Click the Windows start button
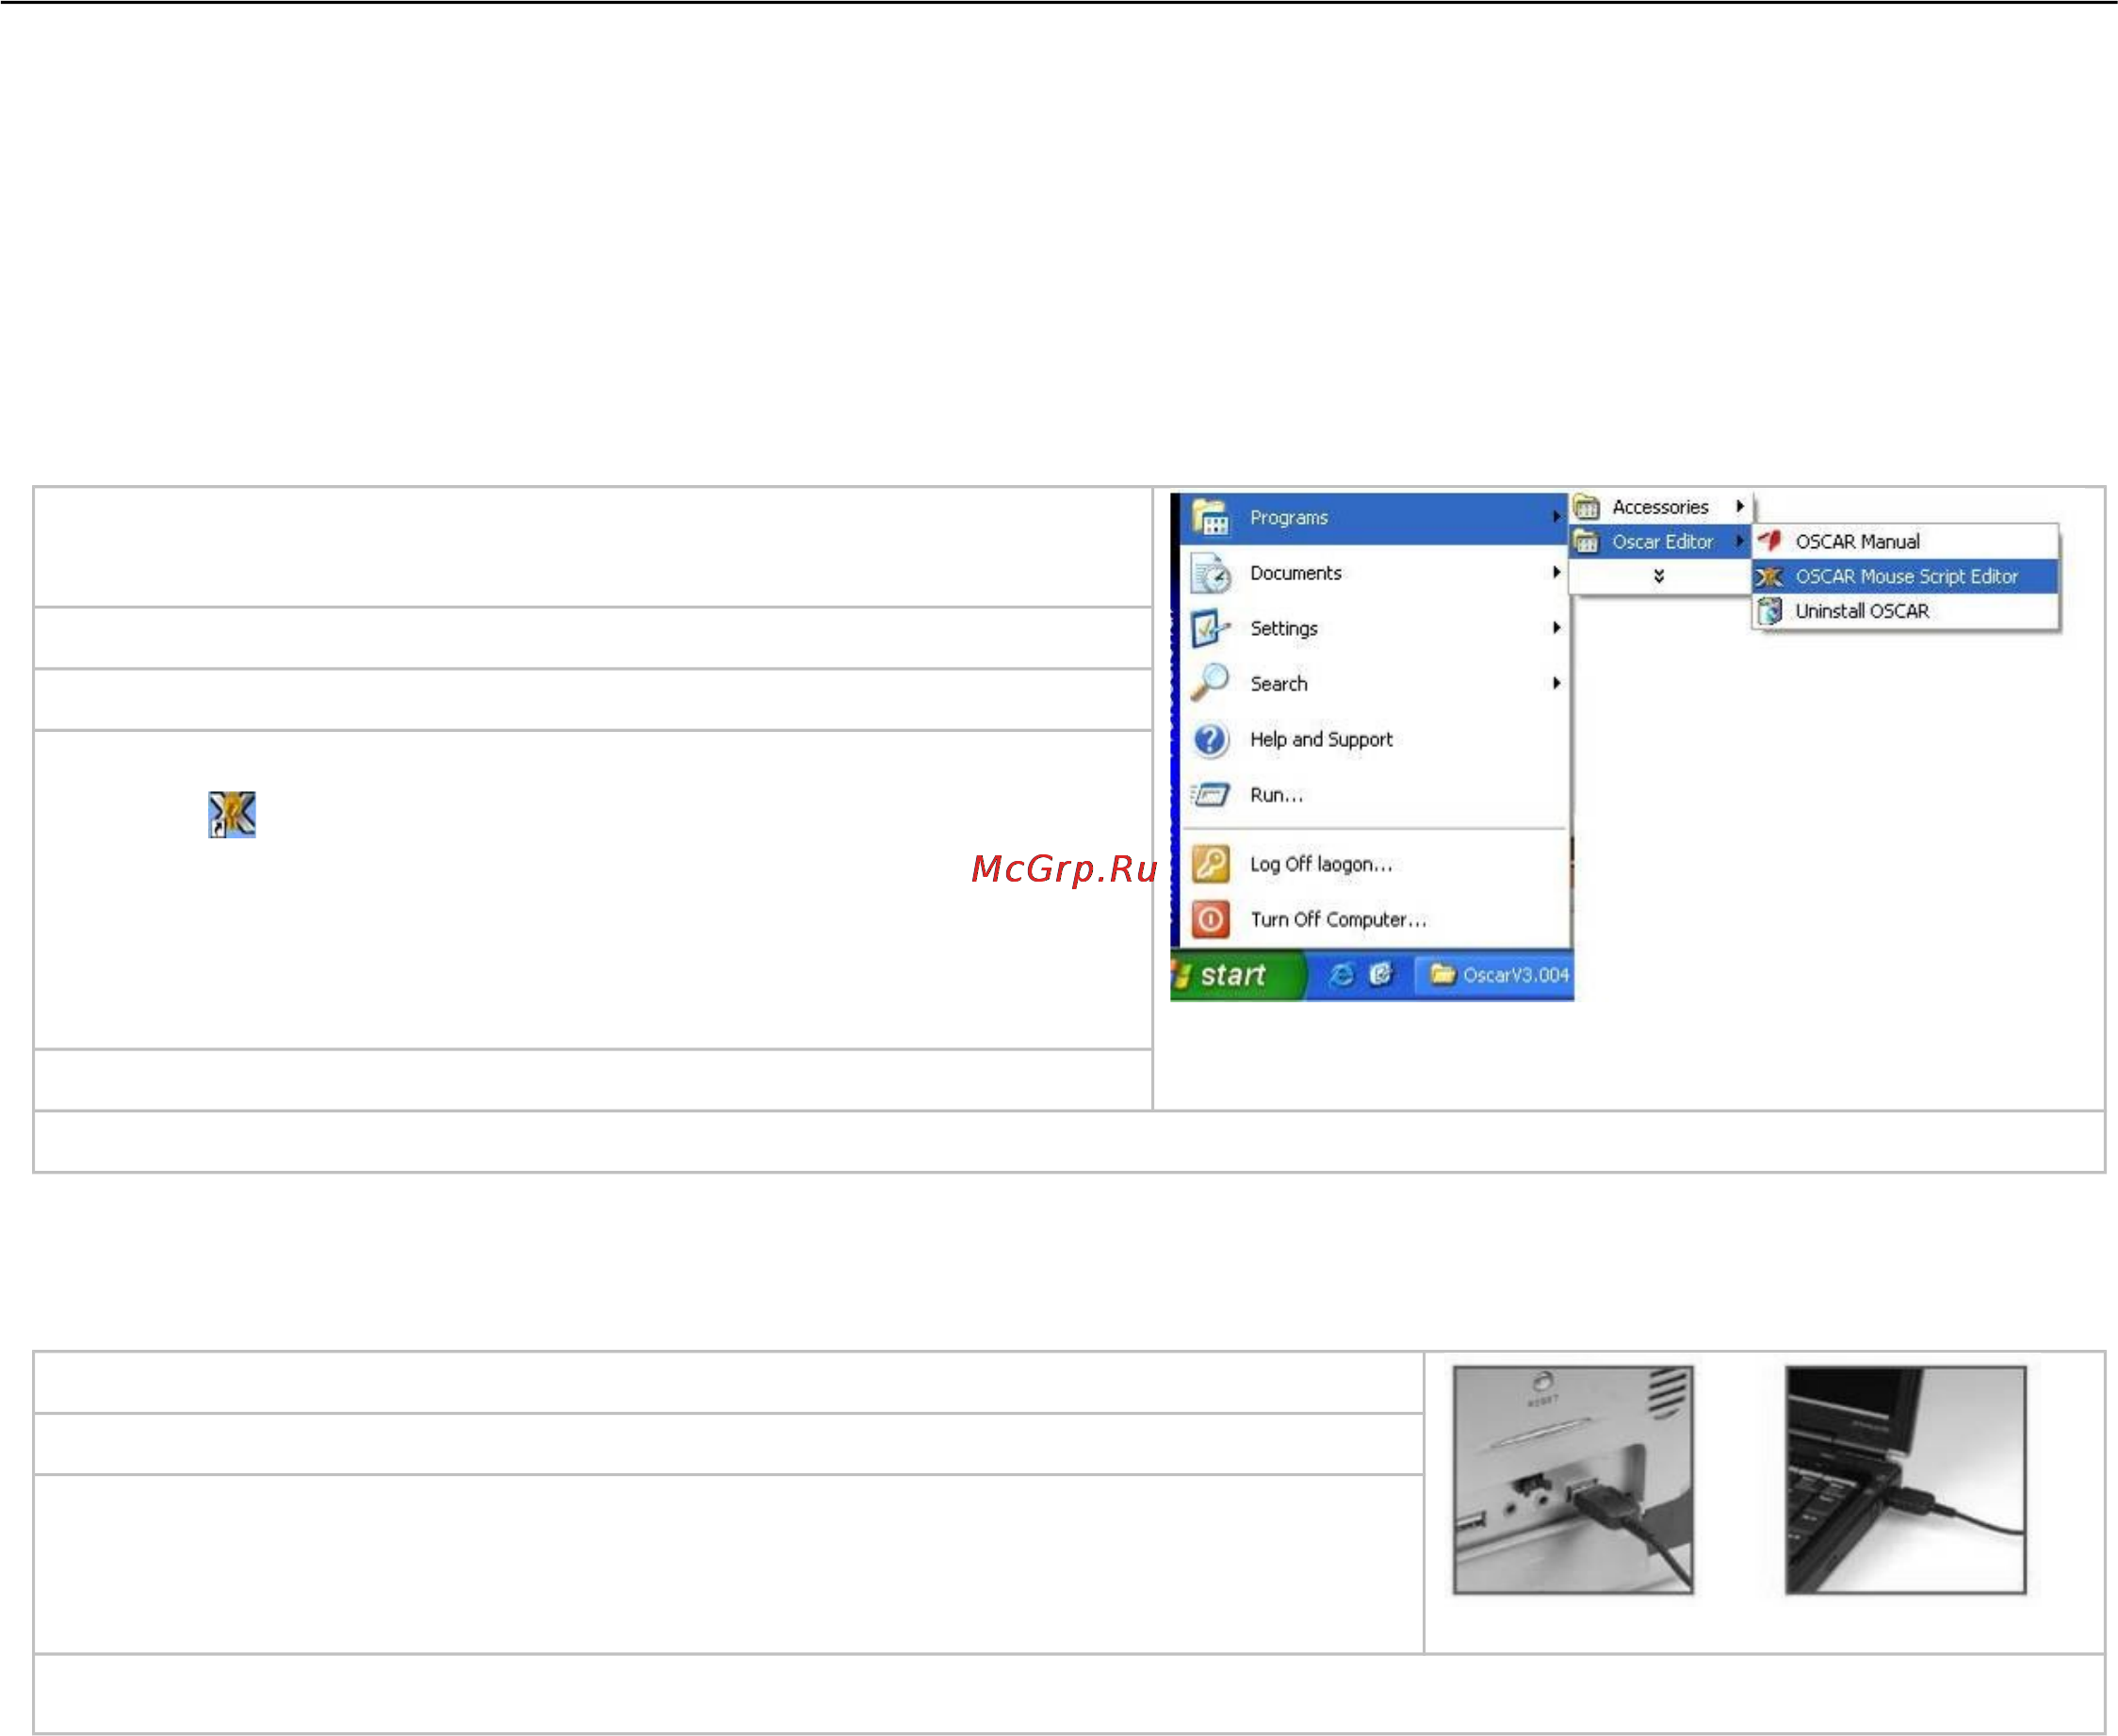The width and height of the screenshot is (2118, 1736). 1238,975
